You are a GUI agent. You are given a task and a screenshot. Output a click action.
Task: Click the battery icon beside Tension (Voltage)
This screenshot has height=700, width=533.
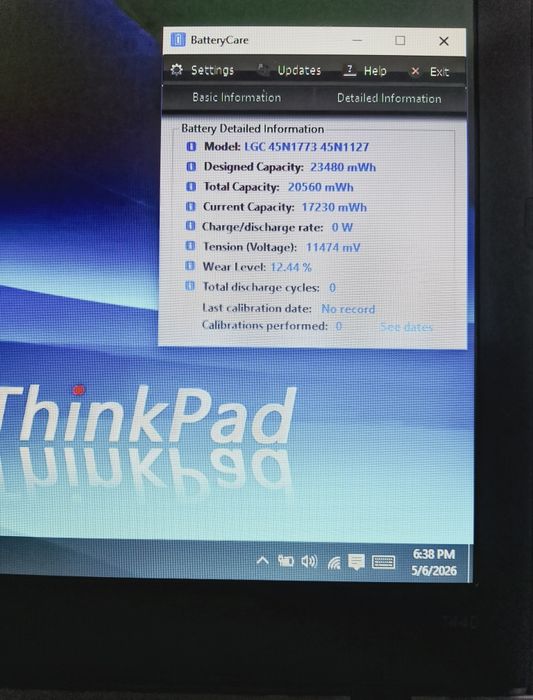click(190, 246)
